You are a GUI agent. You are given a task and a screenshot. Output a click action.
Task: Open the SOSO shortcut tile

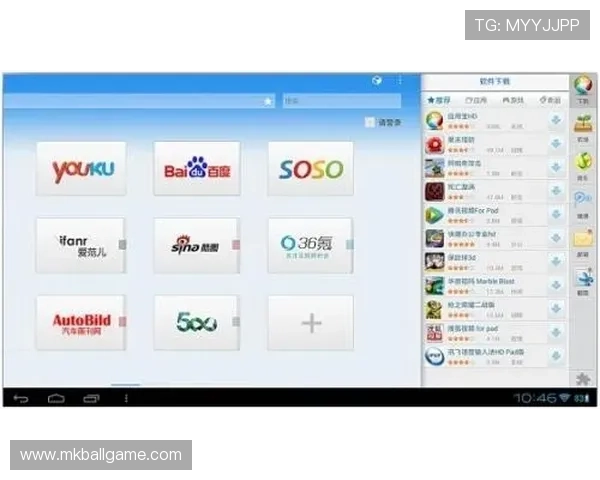click(x=310, y=169)
